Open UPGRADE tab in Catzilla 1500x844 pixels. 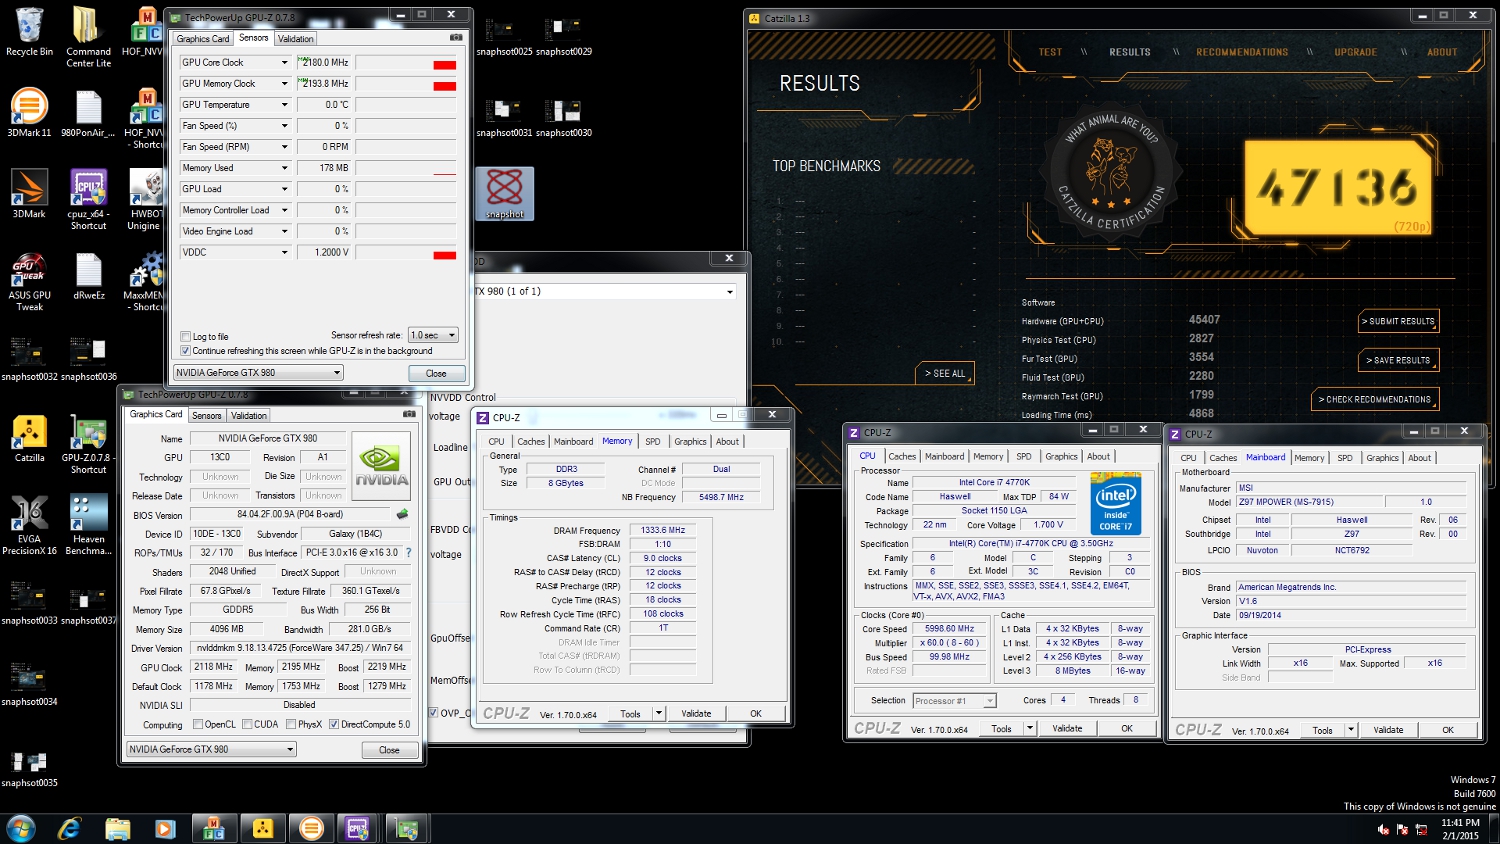[x=1355, y=52]
